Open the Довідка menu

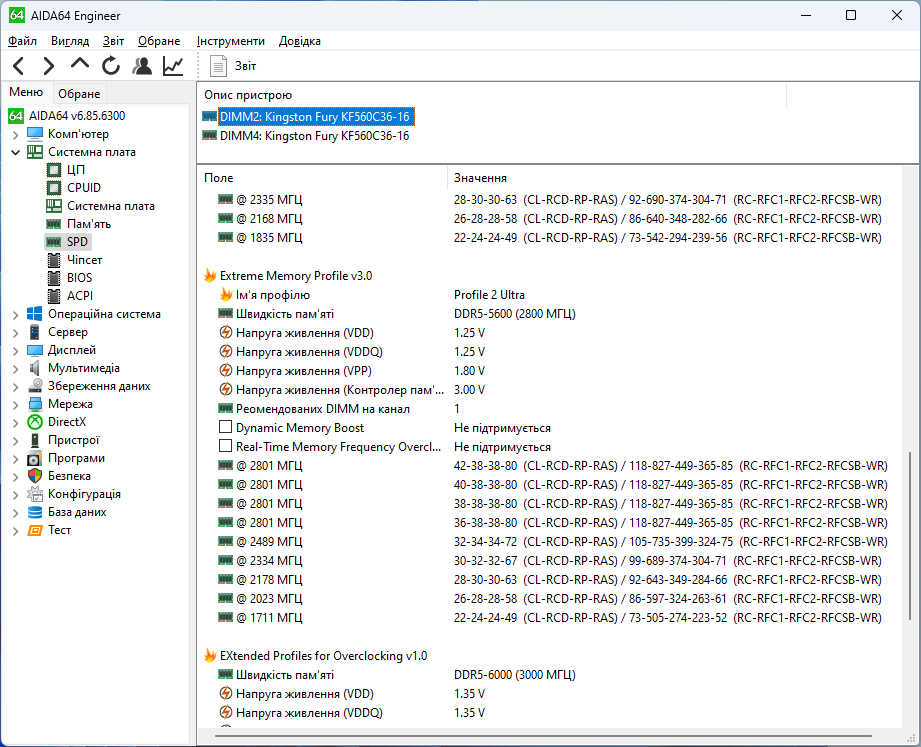pos(300,41)
